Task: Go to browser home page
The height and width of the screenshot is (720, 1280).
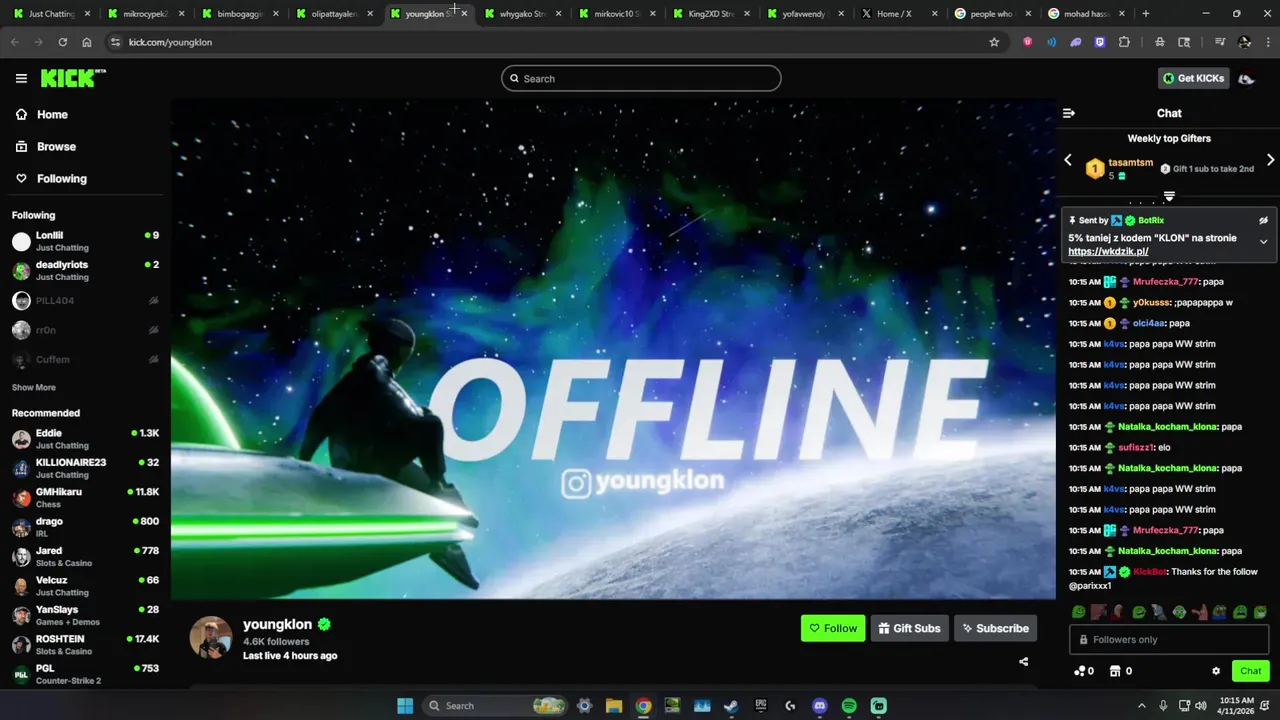Action: (87, 42)
